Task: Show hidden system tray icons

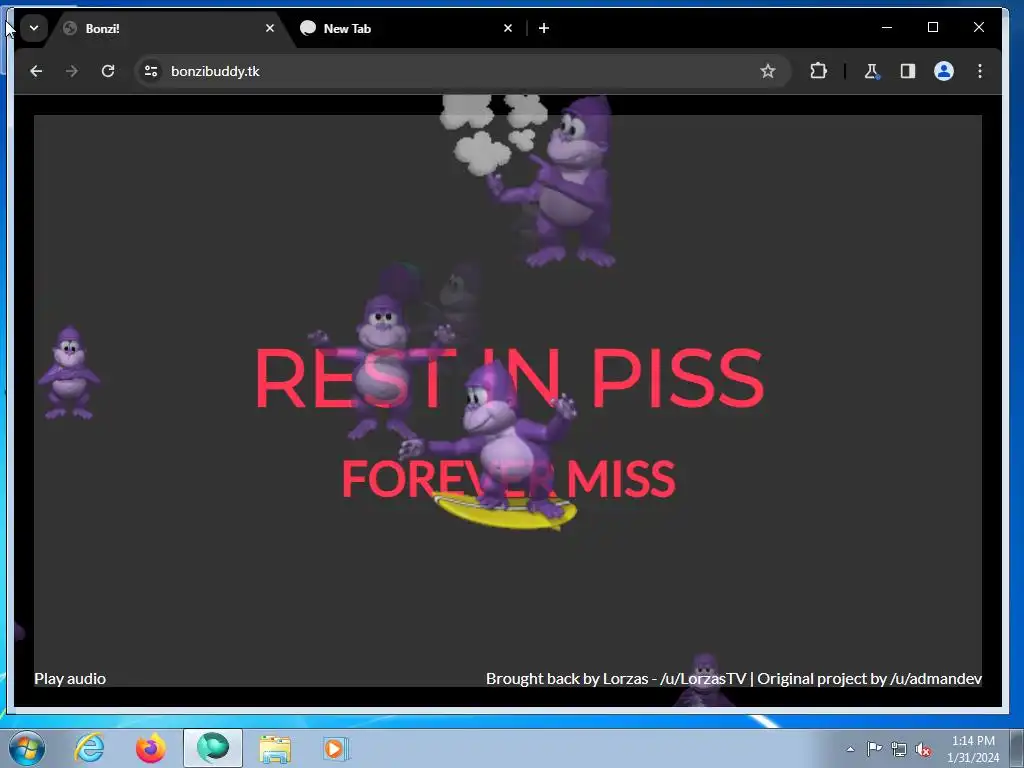Action: tap(850, 749)
